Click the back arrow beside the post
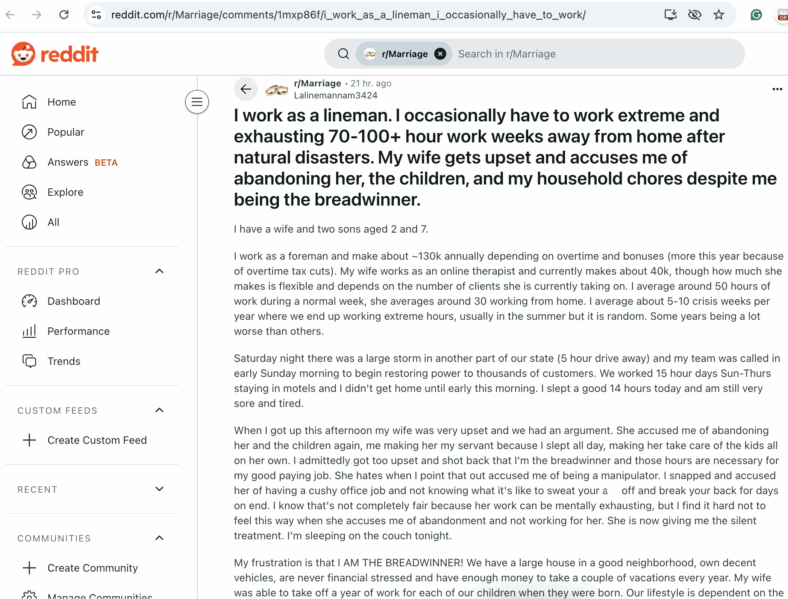788x599 pixels. pos(246,89)
